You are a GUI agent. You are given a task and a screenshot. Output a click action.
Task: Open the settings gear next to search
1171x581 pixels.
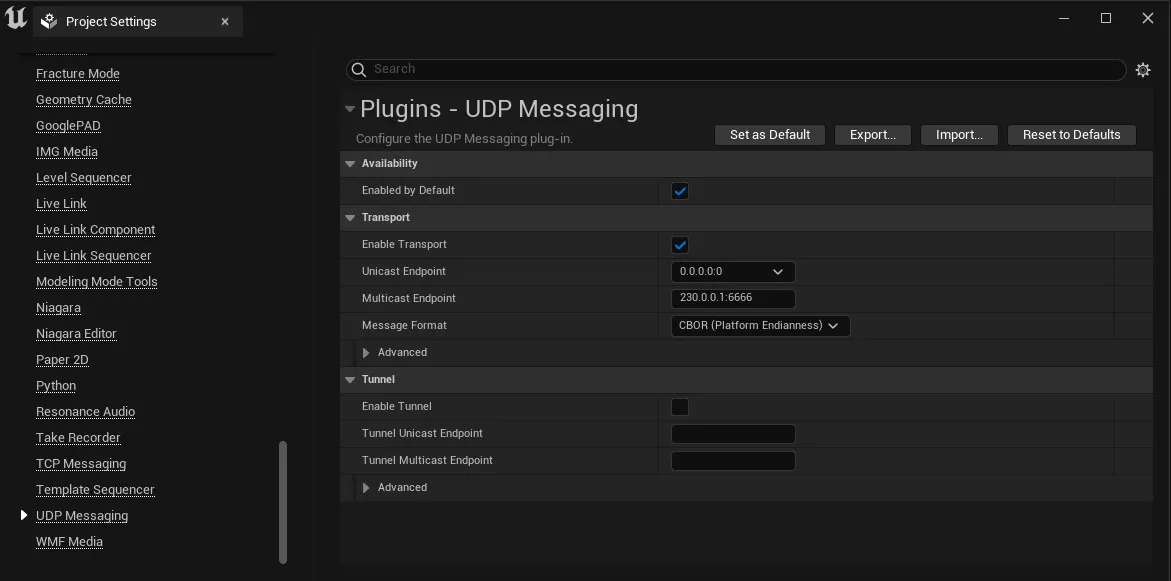click(x=1143, y=69)
